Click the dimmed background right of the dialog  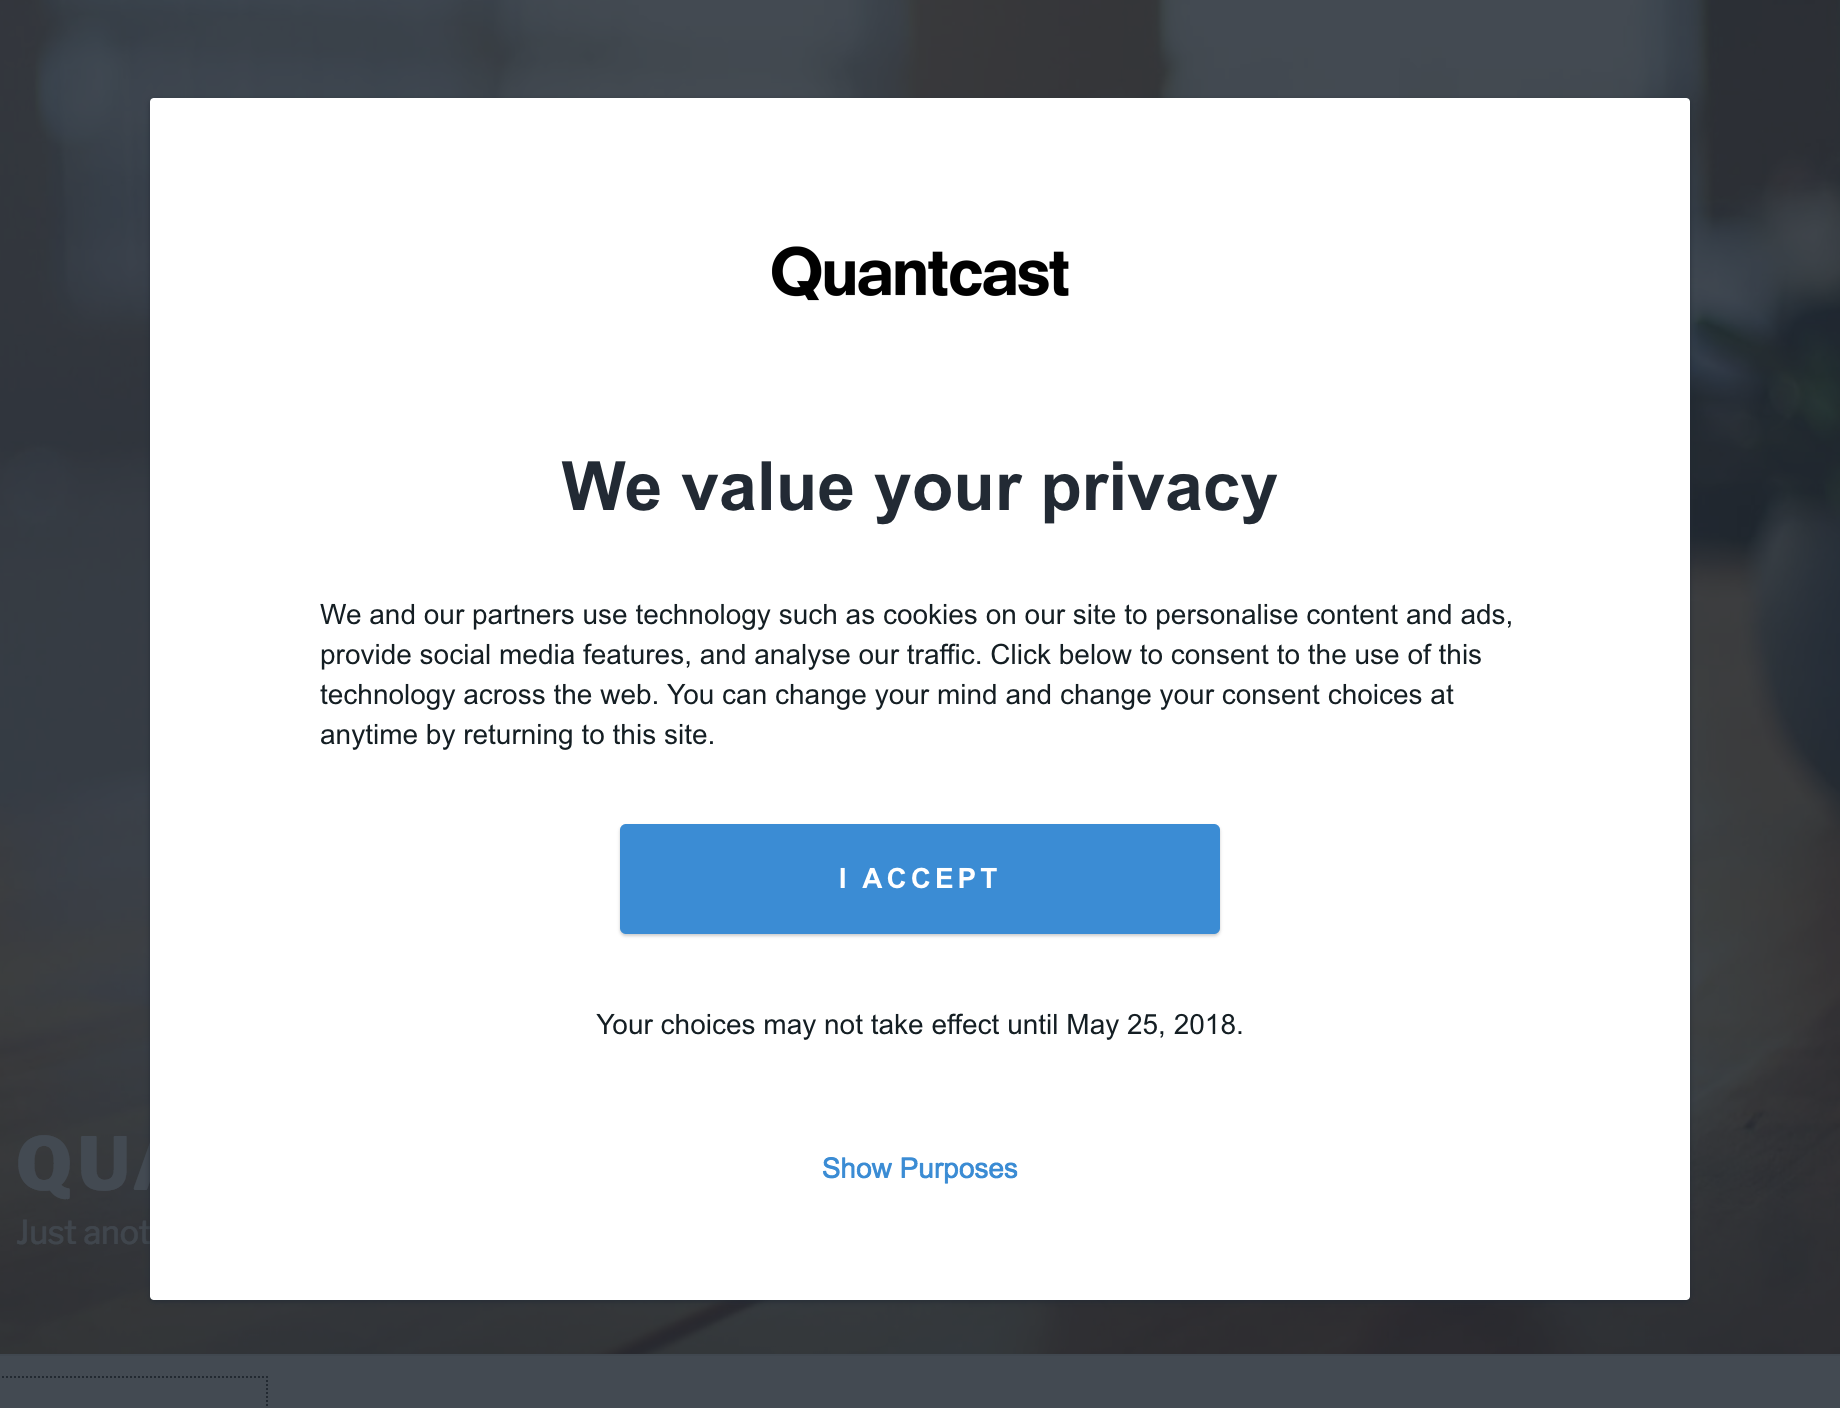tap(1765, 700)
